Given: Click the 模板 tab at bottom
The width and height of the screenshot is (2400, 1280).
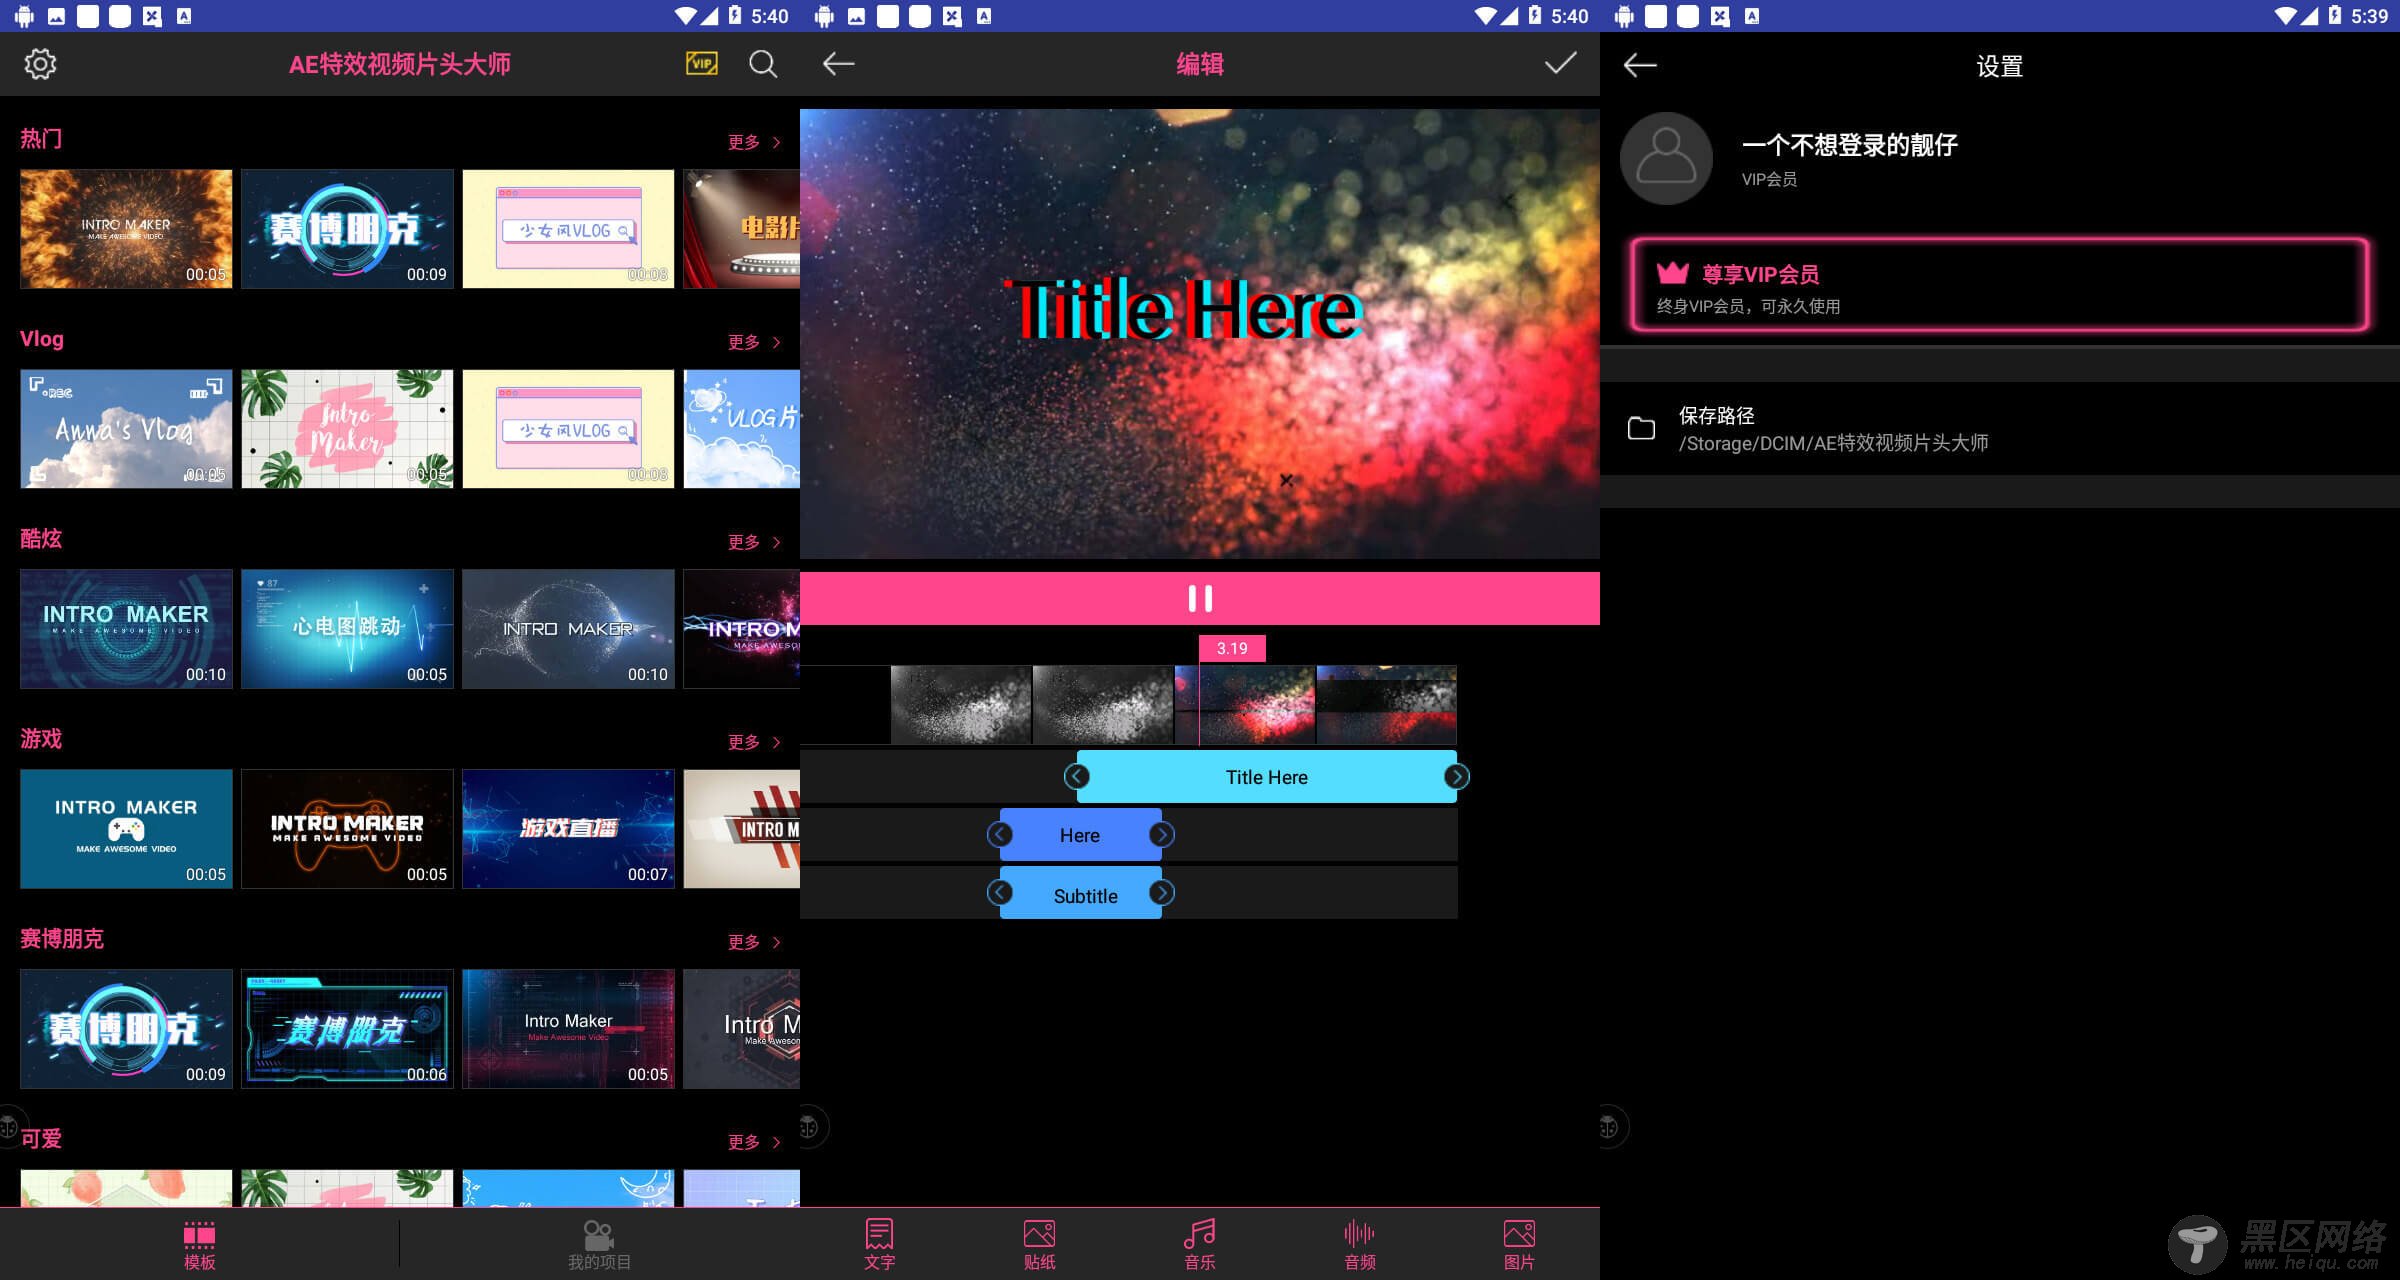Looking at the screenshot, I should click(x=195, y=1242).
